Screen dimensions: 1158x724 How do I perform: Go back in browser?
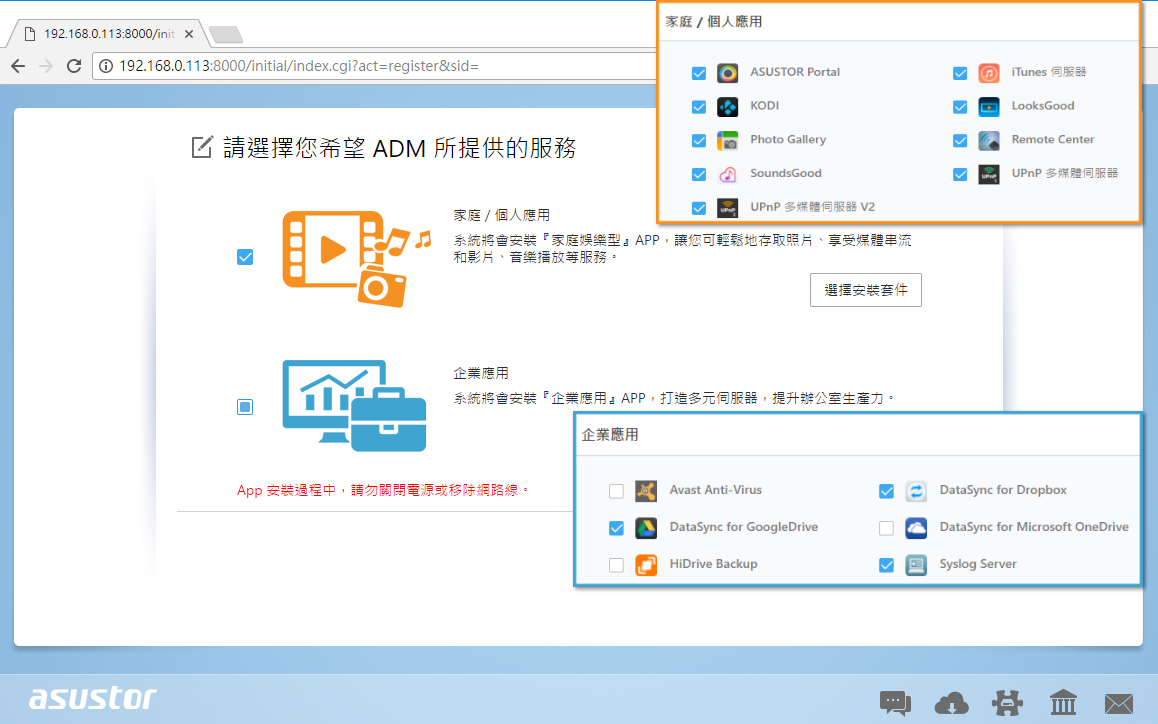[x=18, y=66]
